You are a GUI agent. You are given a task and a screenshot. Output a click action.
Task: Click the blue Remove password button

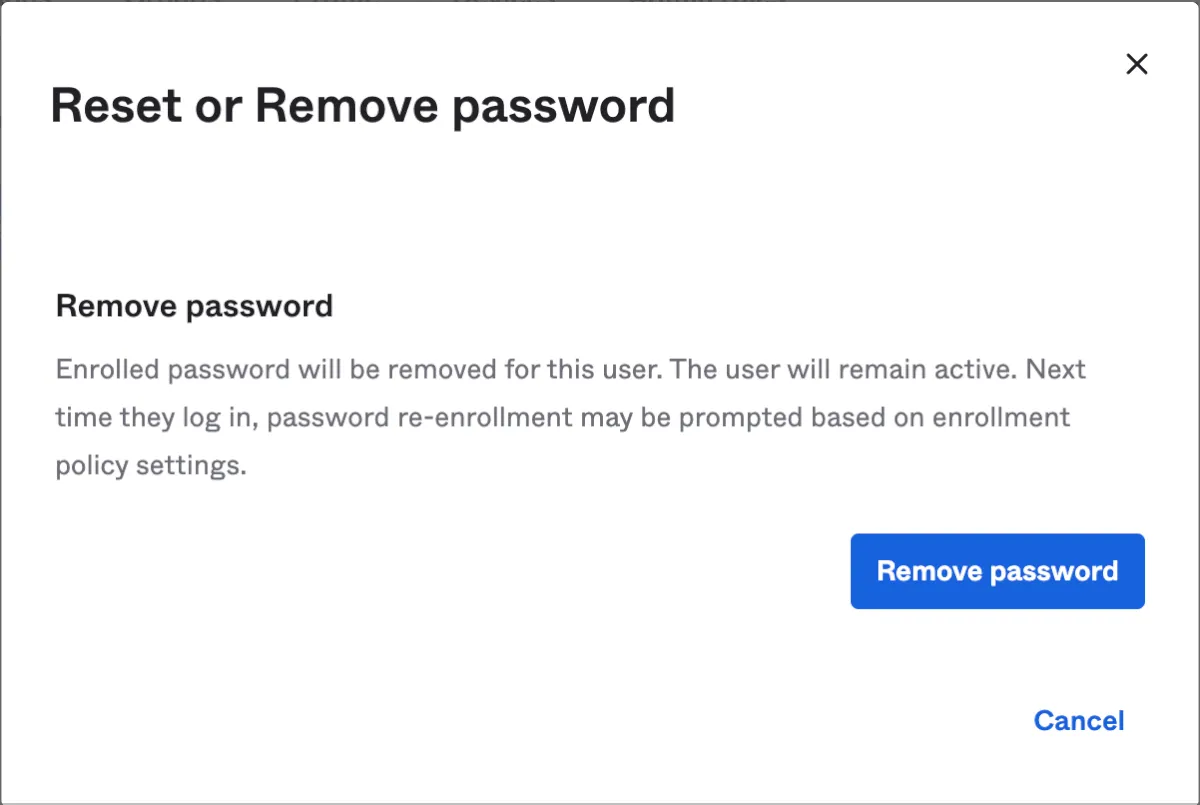(x=997, y=571)
